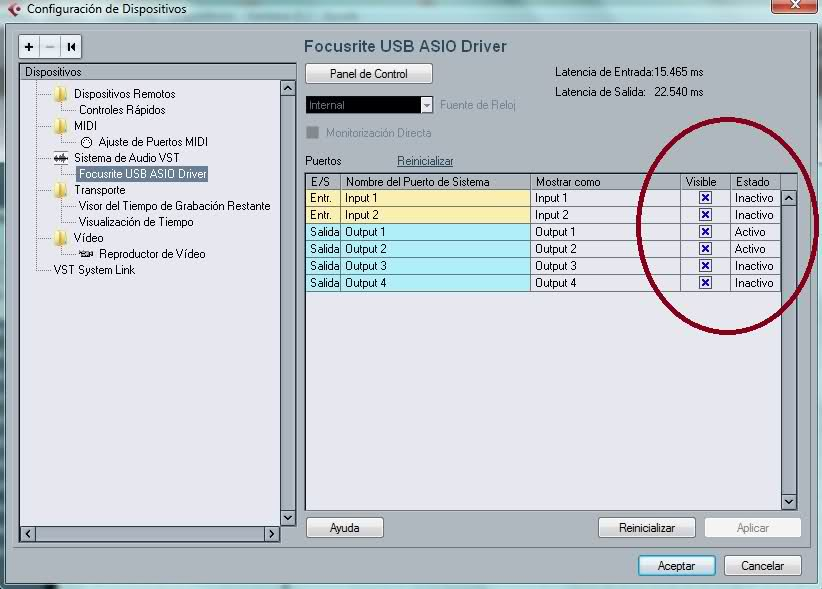Click the Sistema de Audio VST waveform icon

pos(61,158)
